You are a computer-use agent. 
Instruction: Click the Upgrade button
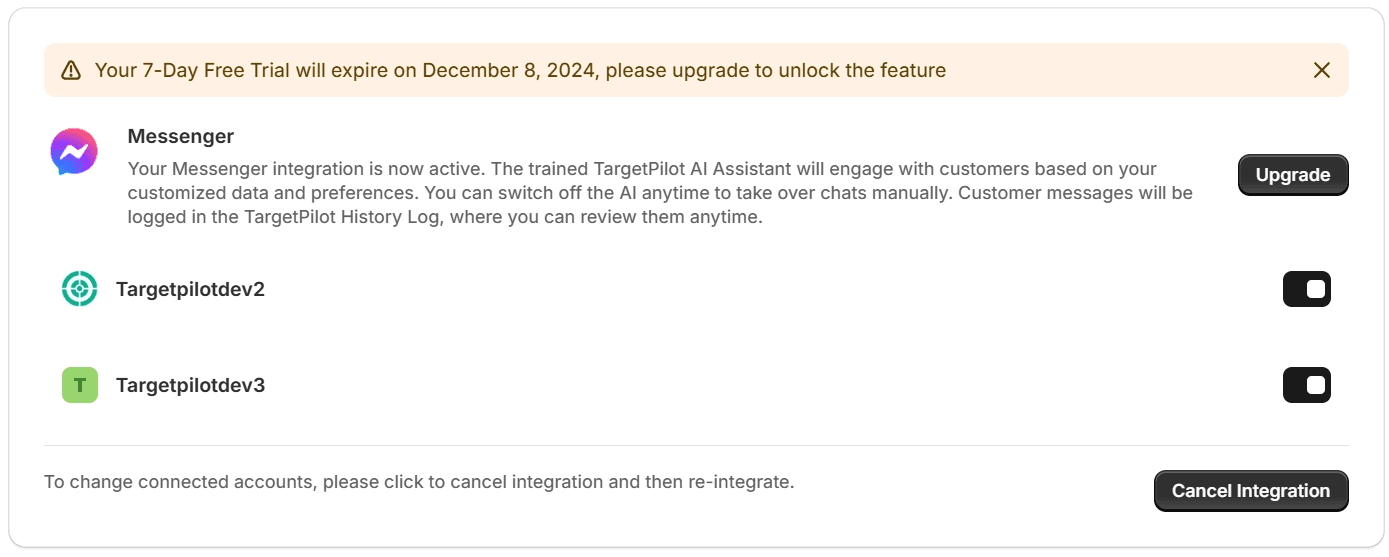point(1293,175)
